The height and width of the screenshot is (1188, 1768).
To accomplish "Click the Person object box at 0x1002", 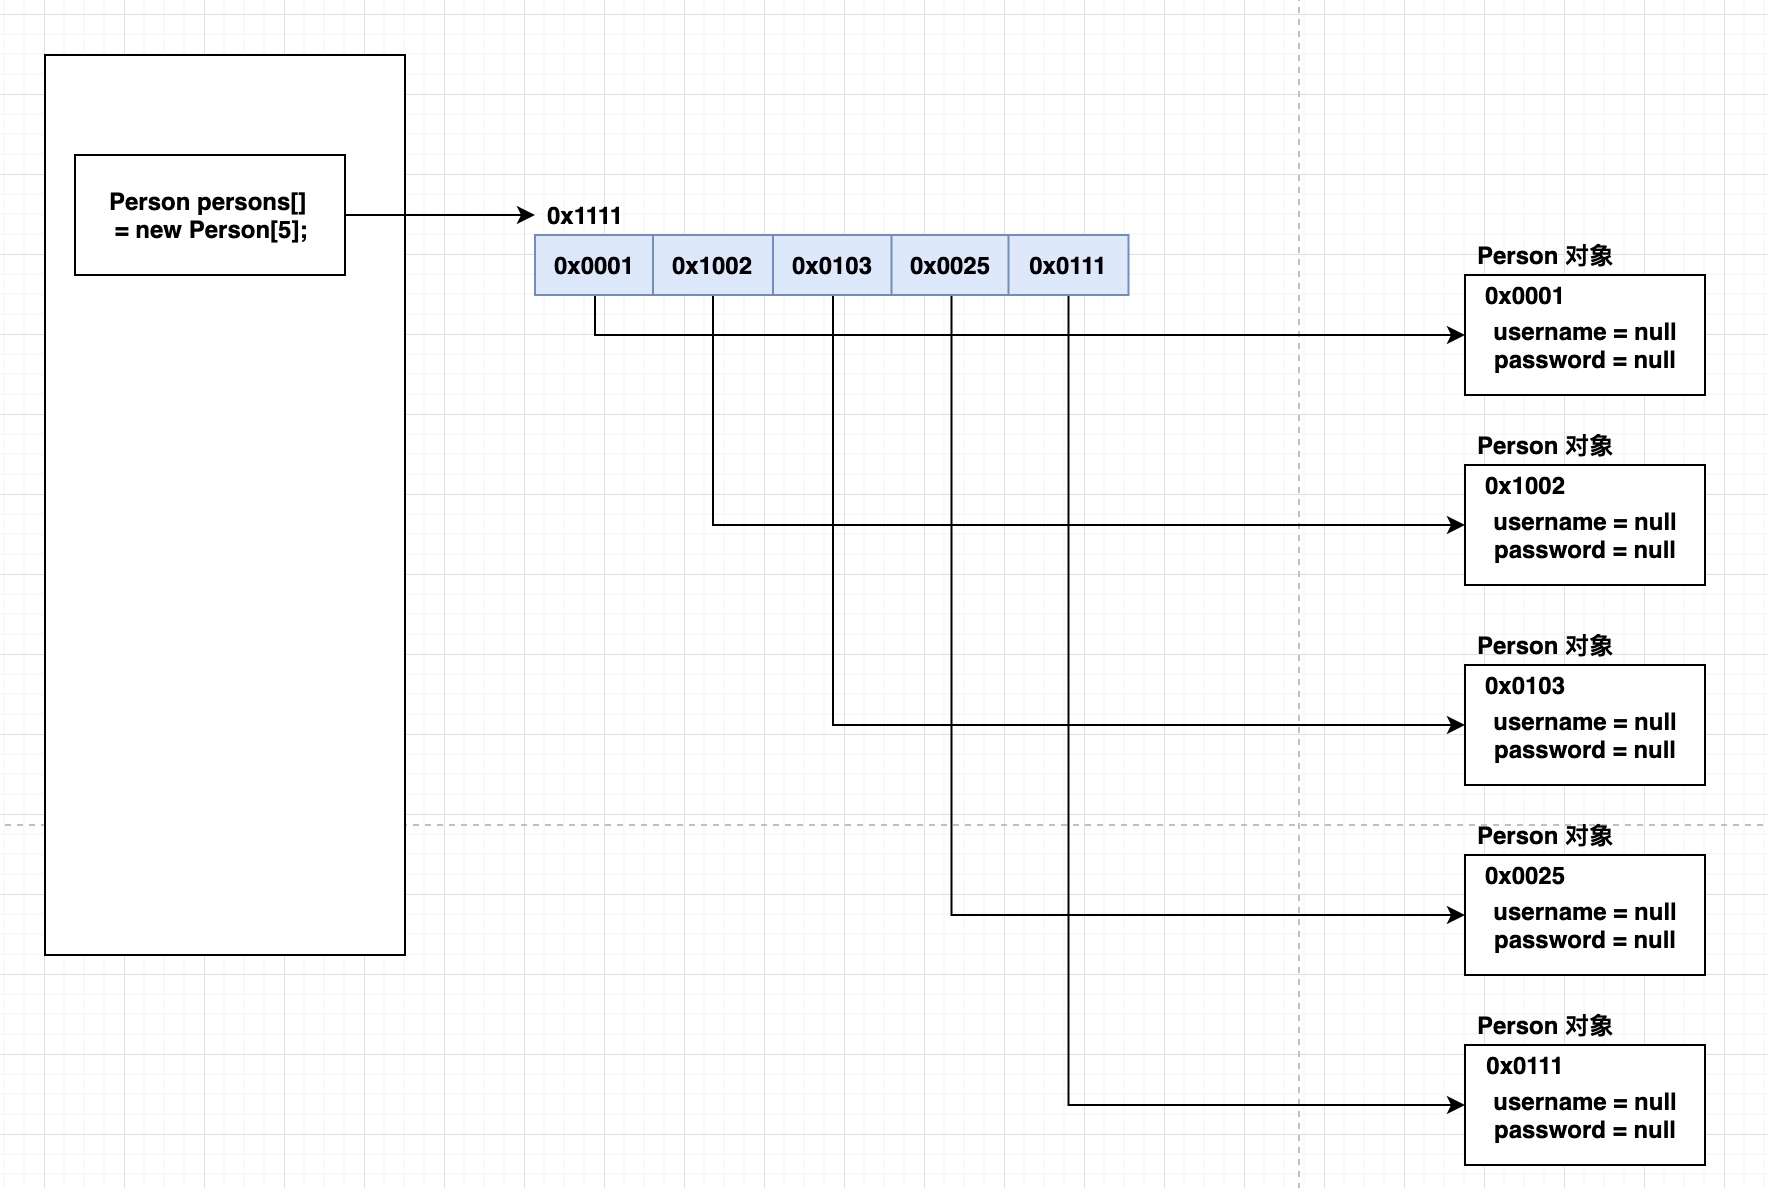I will [x=1585, y=525].
